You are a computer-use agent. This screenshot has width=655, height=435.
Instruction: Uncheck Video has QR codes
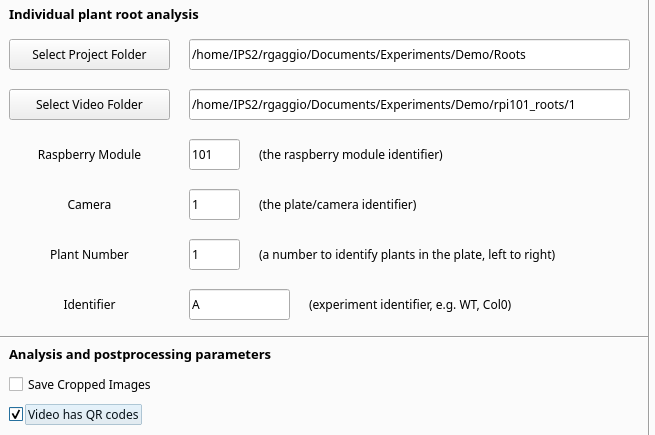(16, 414)
